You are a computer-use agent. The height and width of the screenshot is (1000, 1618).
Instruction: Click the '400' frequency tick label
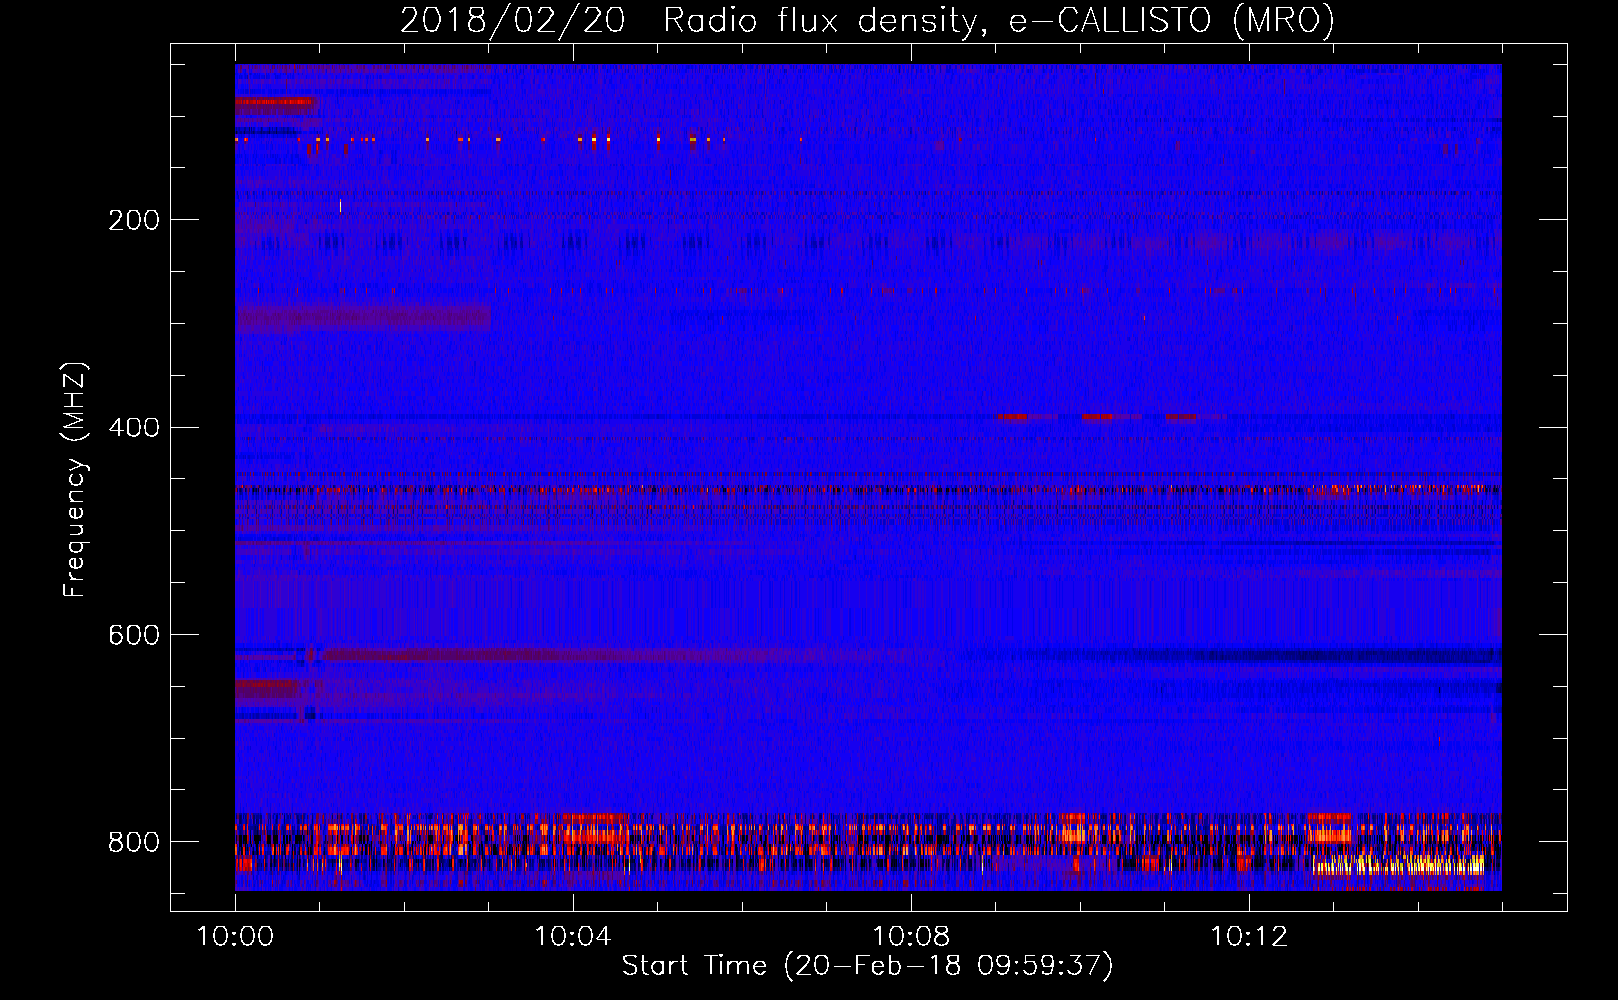tap(134, 428)
